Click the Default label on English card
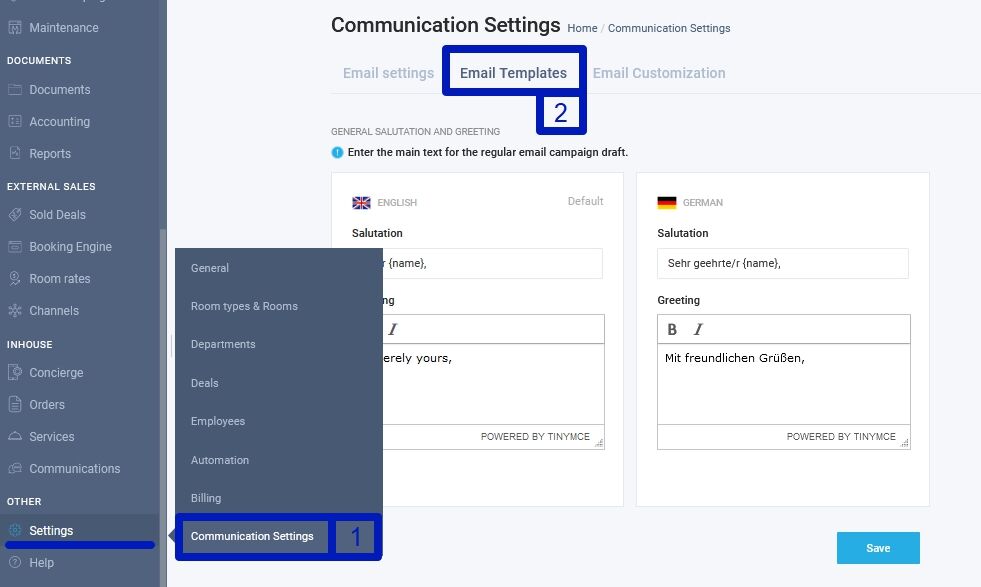Image resolution: width=981 pixels, height=587 pixels. coord(586,201)
